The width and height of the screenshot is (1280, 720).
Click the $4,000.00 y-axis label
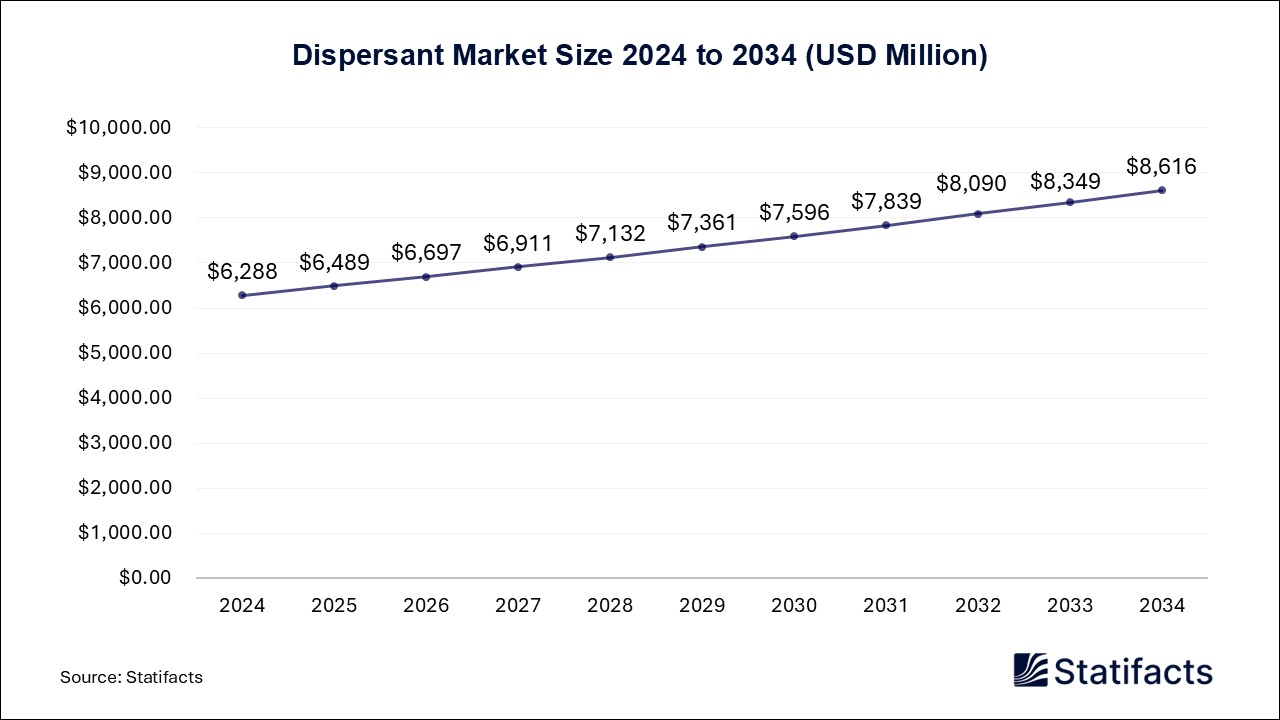tap(124, 398)
